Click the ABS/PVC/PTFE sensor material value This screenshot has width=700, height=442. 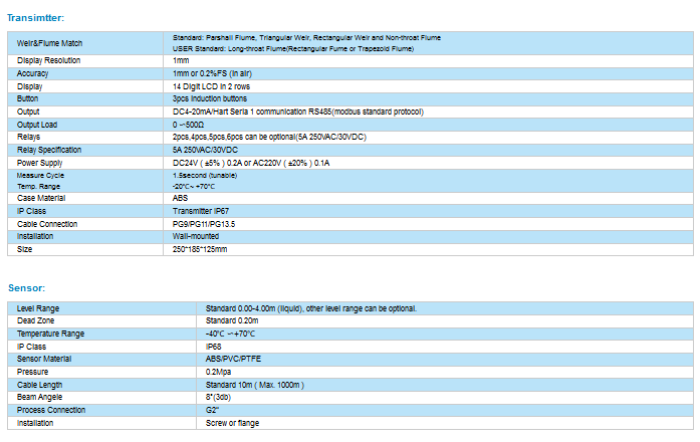pyautogui.click(x=236, y=358)
